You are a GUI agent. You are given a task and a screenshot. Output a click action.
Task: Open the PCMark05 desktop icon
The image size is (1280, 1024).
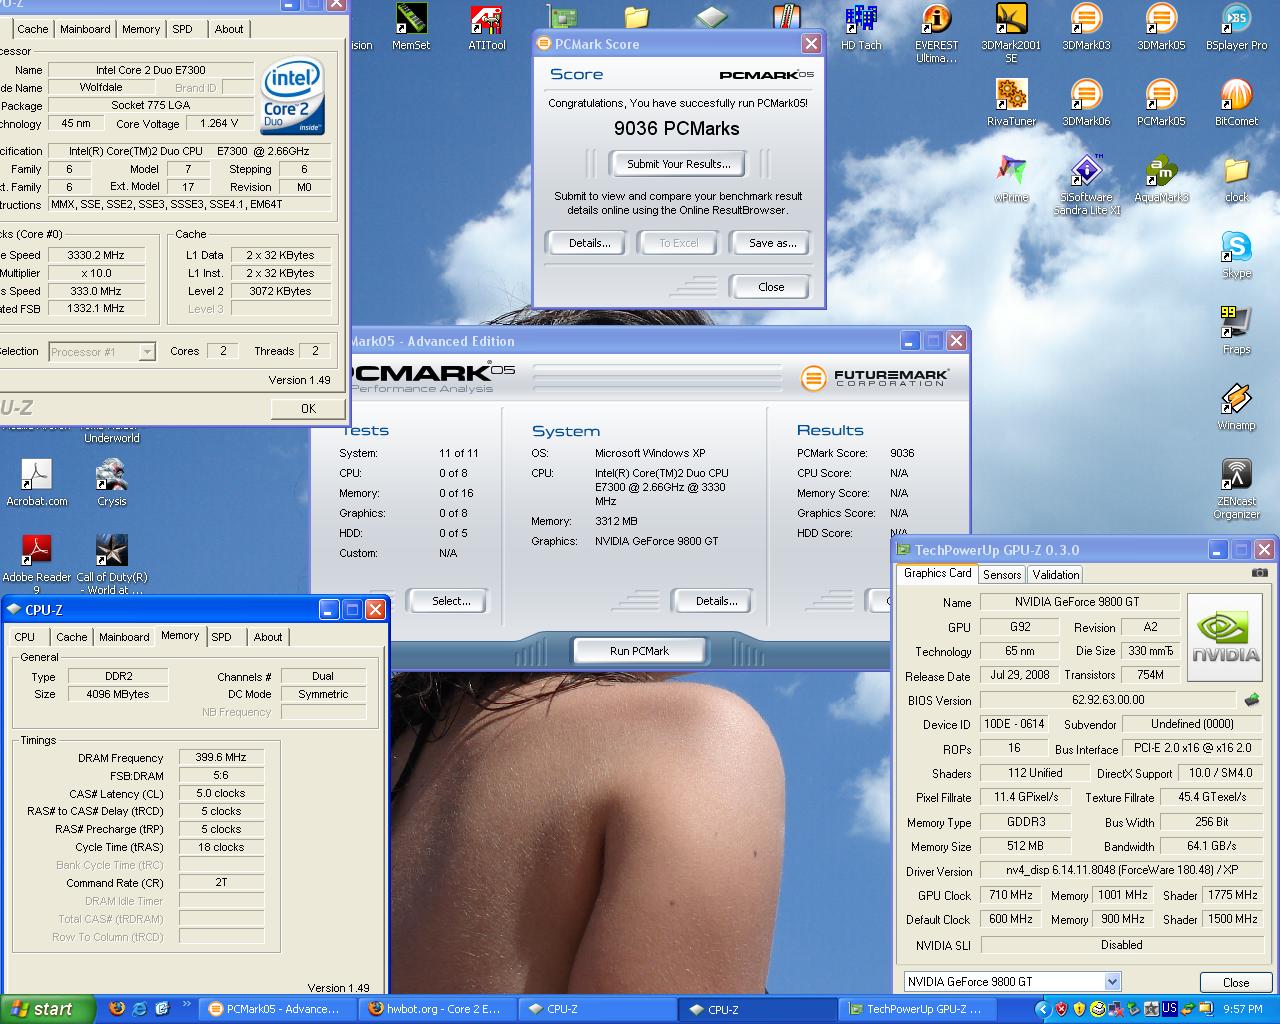tap(1161, 103)
